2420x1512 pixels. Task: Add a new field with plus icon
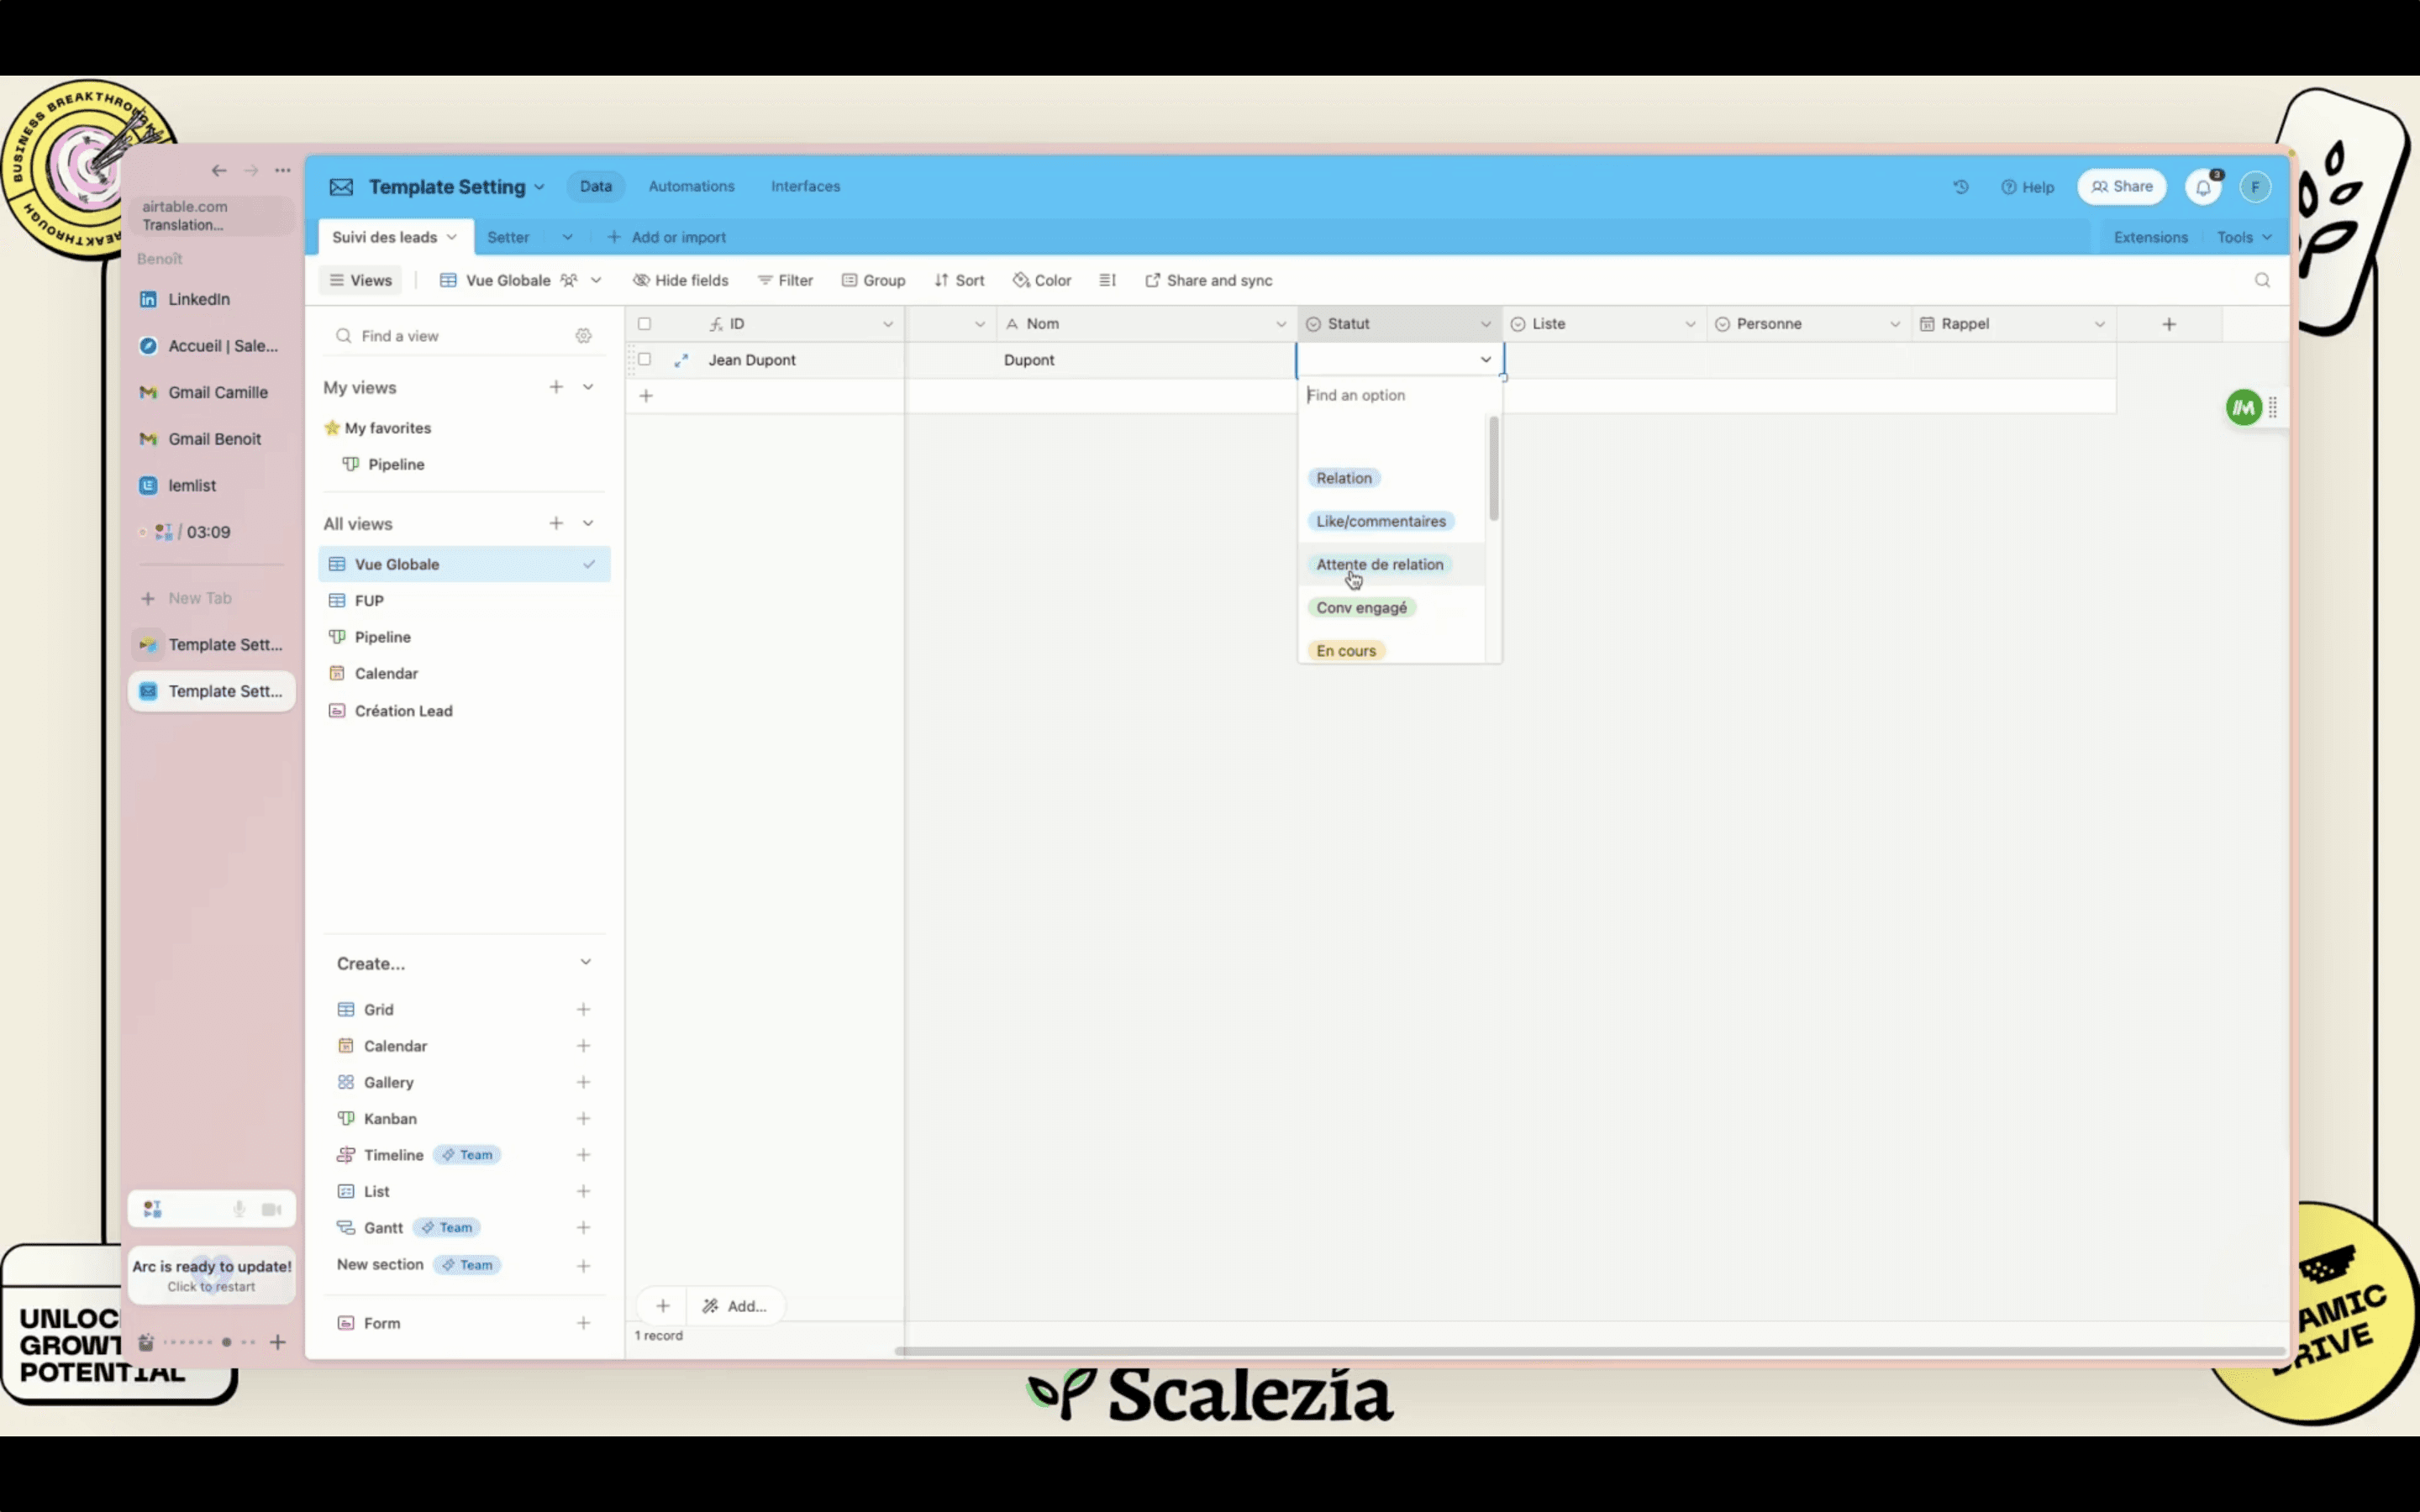point(2168,324)
